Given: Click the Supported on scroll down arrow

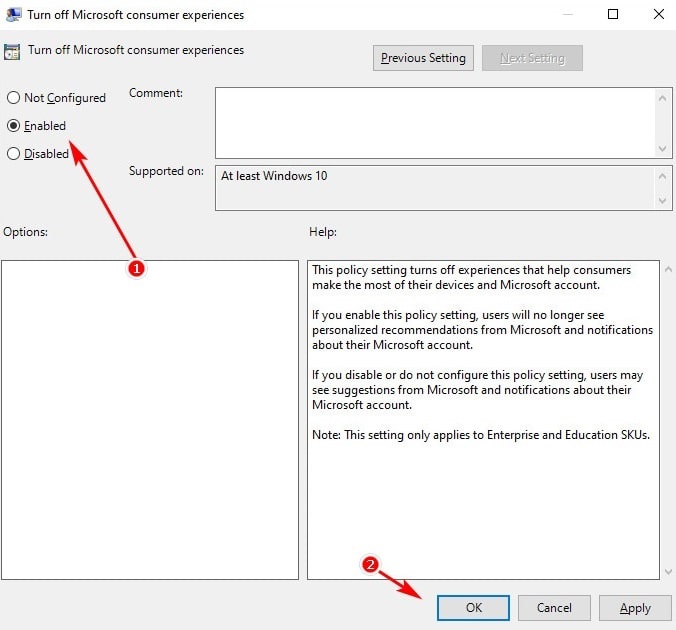Looking at the screenshot, I should [x=663, y=201].
